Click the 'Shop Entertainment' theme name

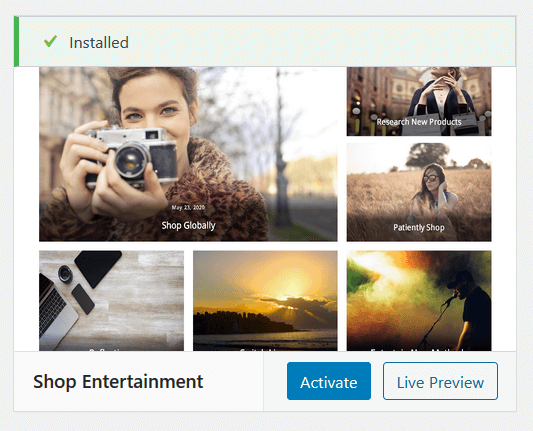pyautogui.click(x=118, y=381)
